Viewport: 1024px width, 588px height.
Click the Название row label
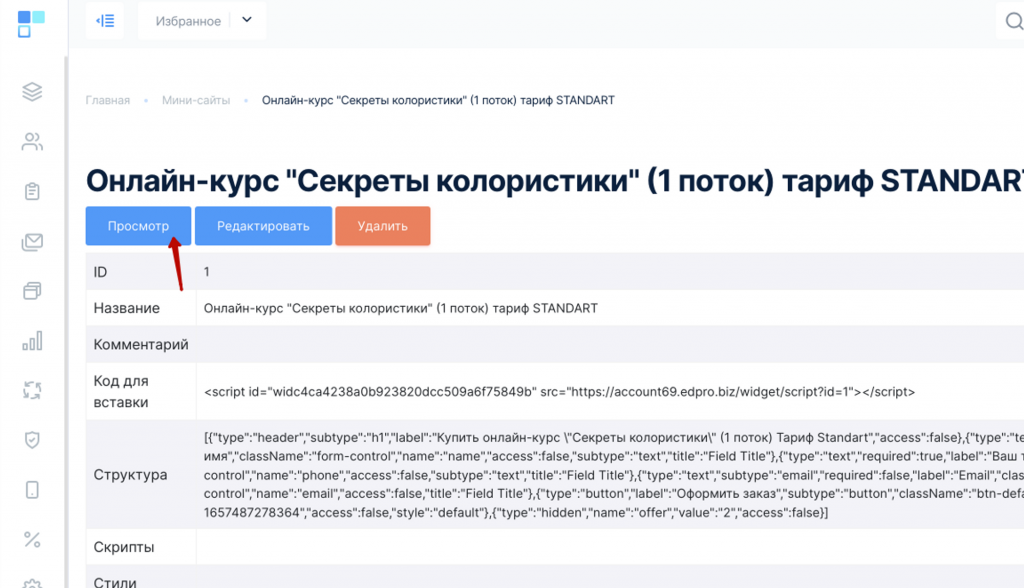(127, 308)
